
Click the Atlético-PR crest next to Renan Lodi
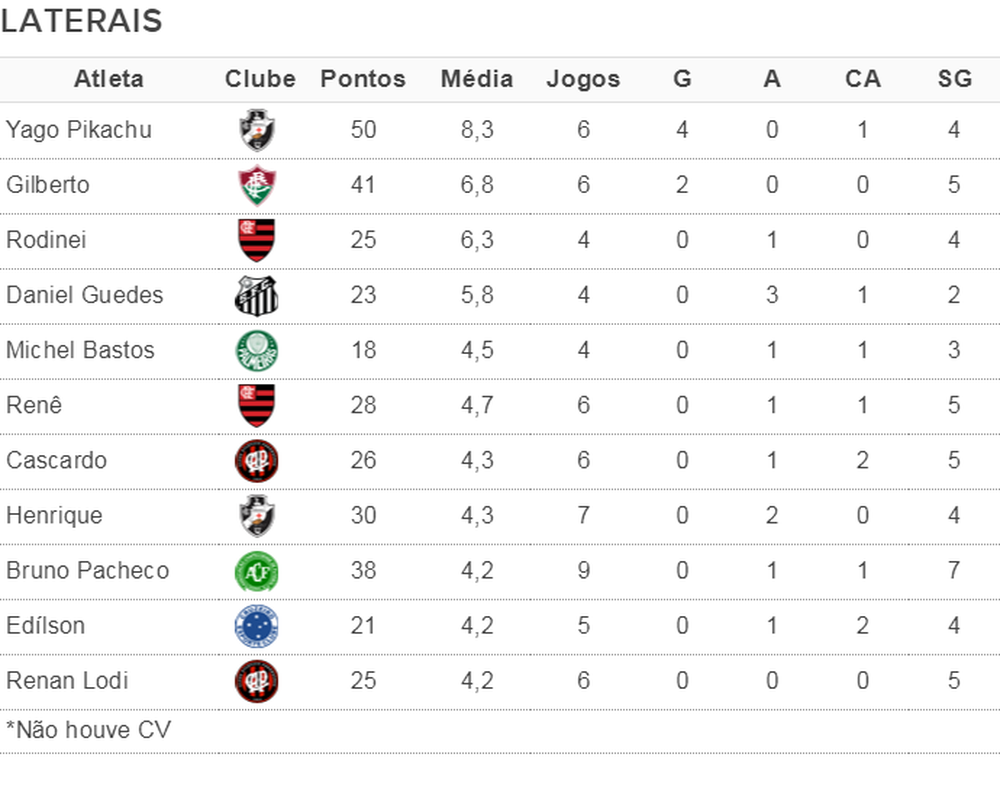click(x=257, y=681)
